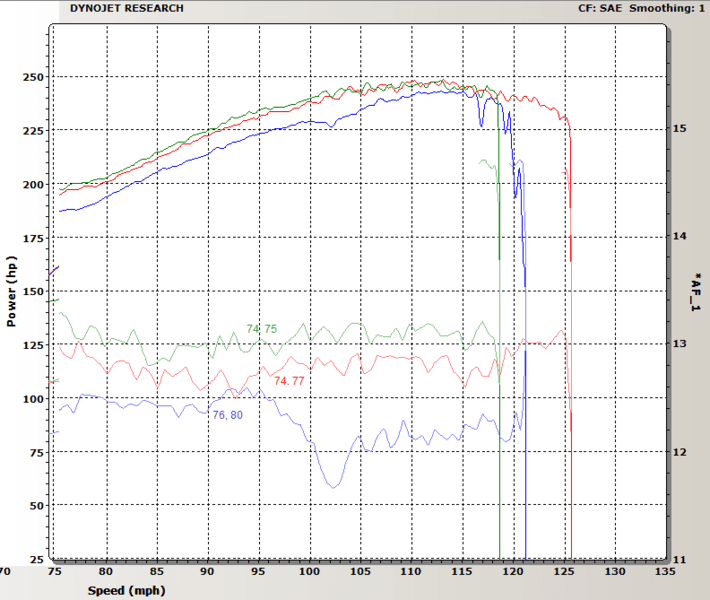The width and height of the screenshot is (710, 600).
Task: Click the red power curve drop near 125 mph
Action: click(x=570, y=200)
